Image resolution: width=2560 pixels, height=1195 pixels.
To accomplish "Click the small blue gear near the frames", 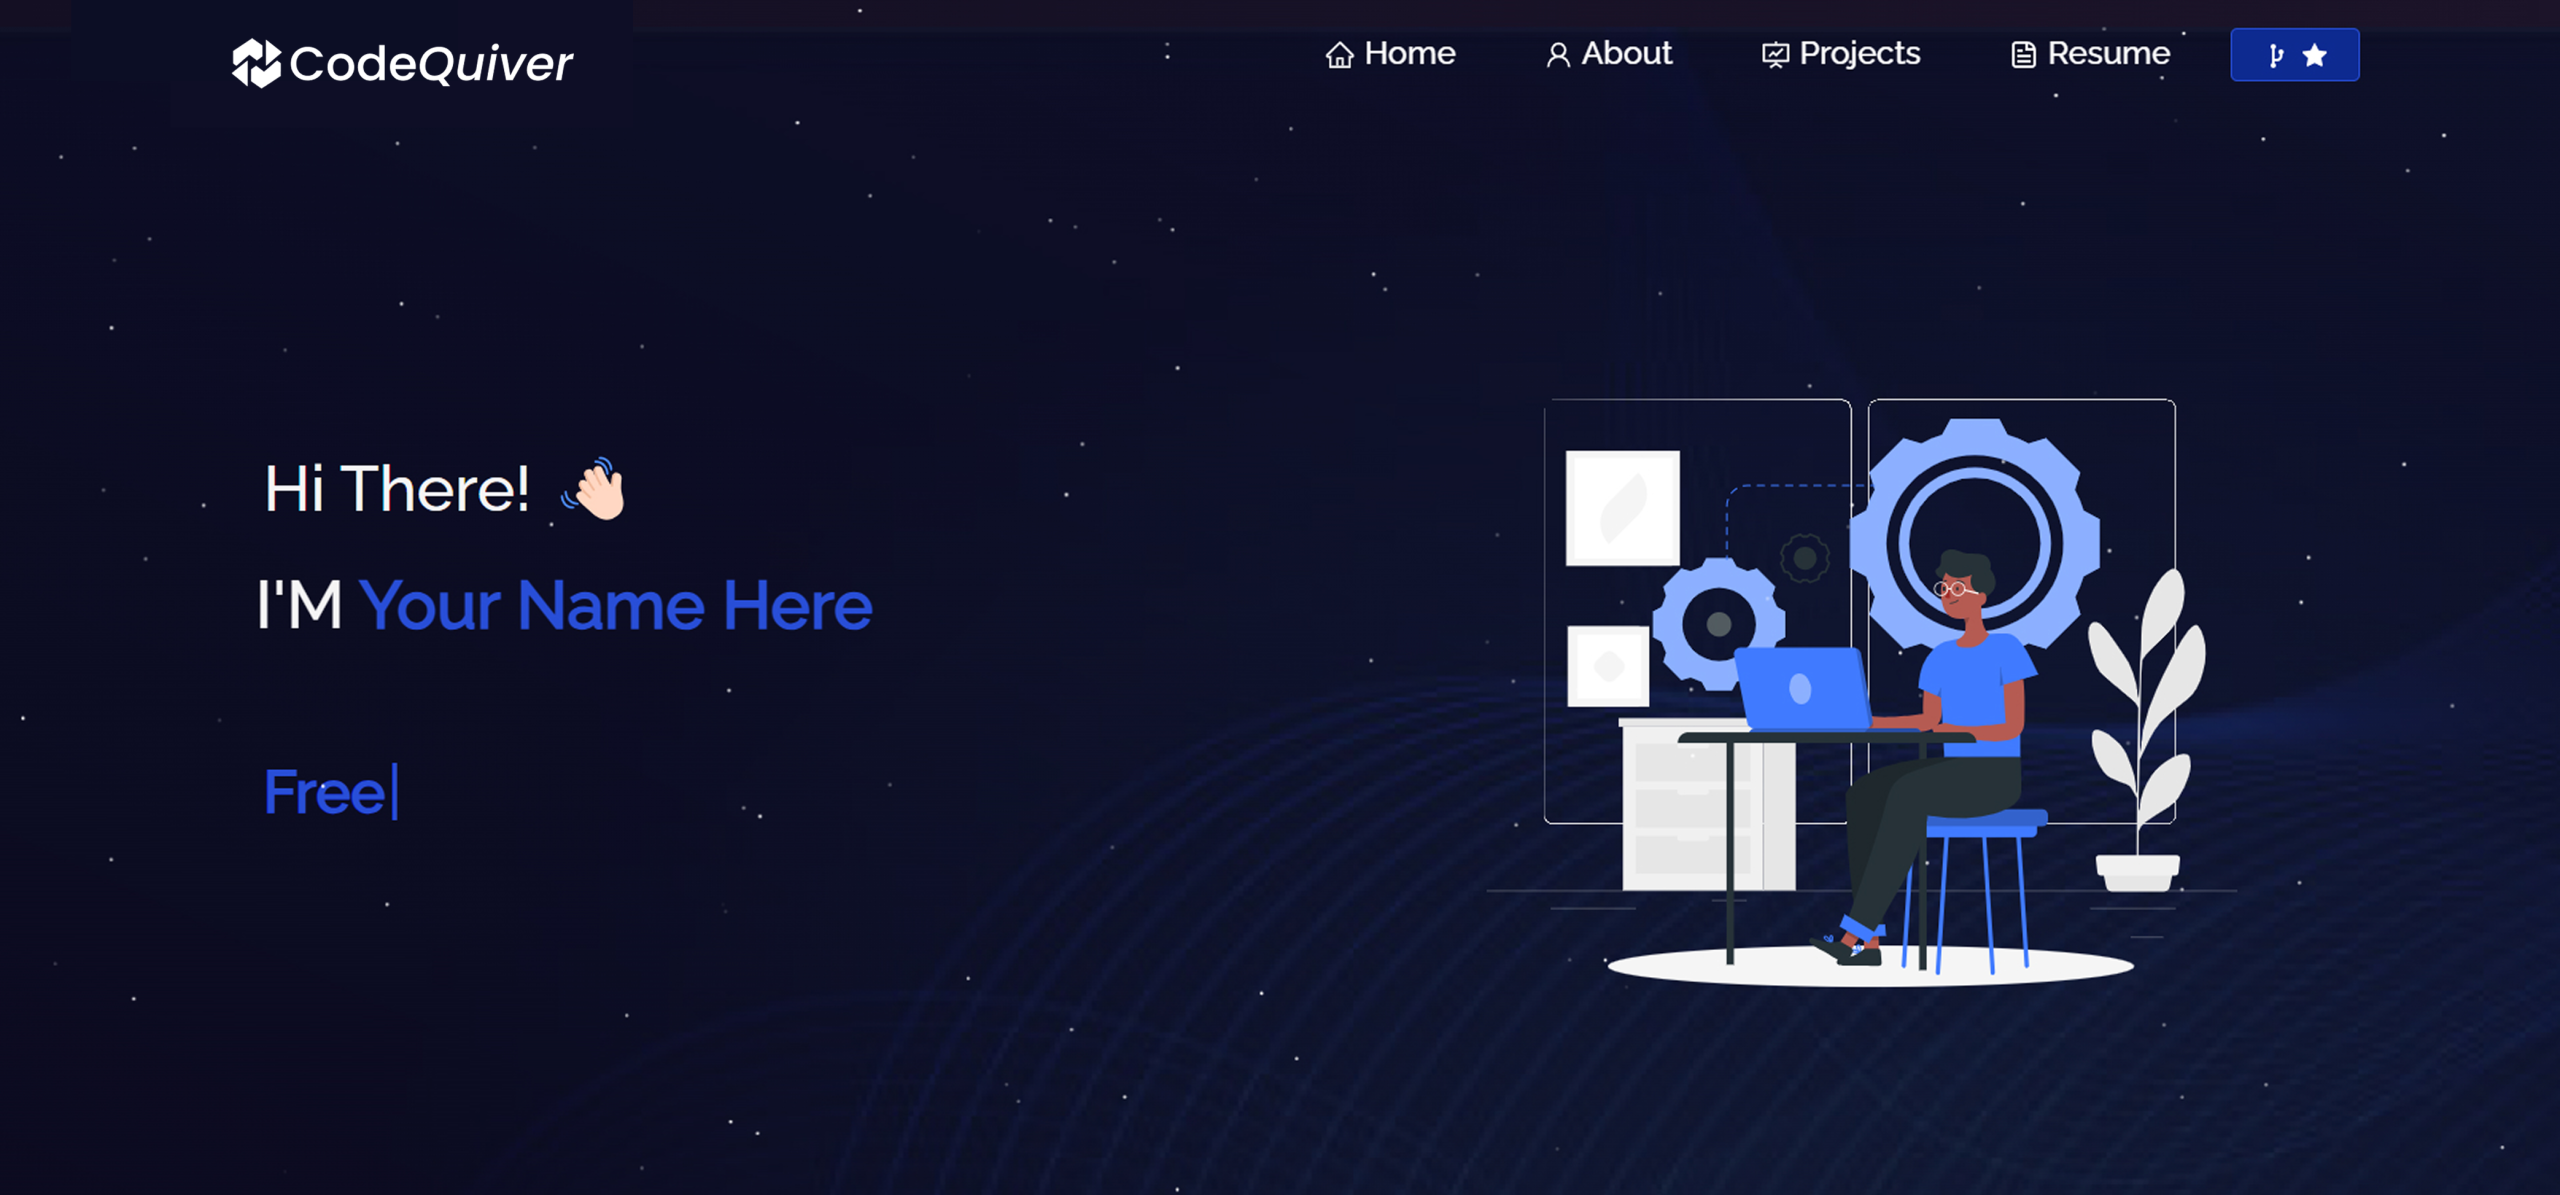I will (x=1718, y=624).
